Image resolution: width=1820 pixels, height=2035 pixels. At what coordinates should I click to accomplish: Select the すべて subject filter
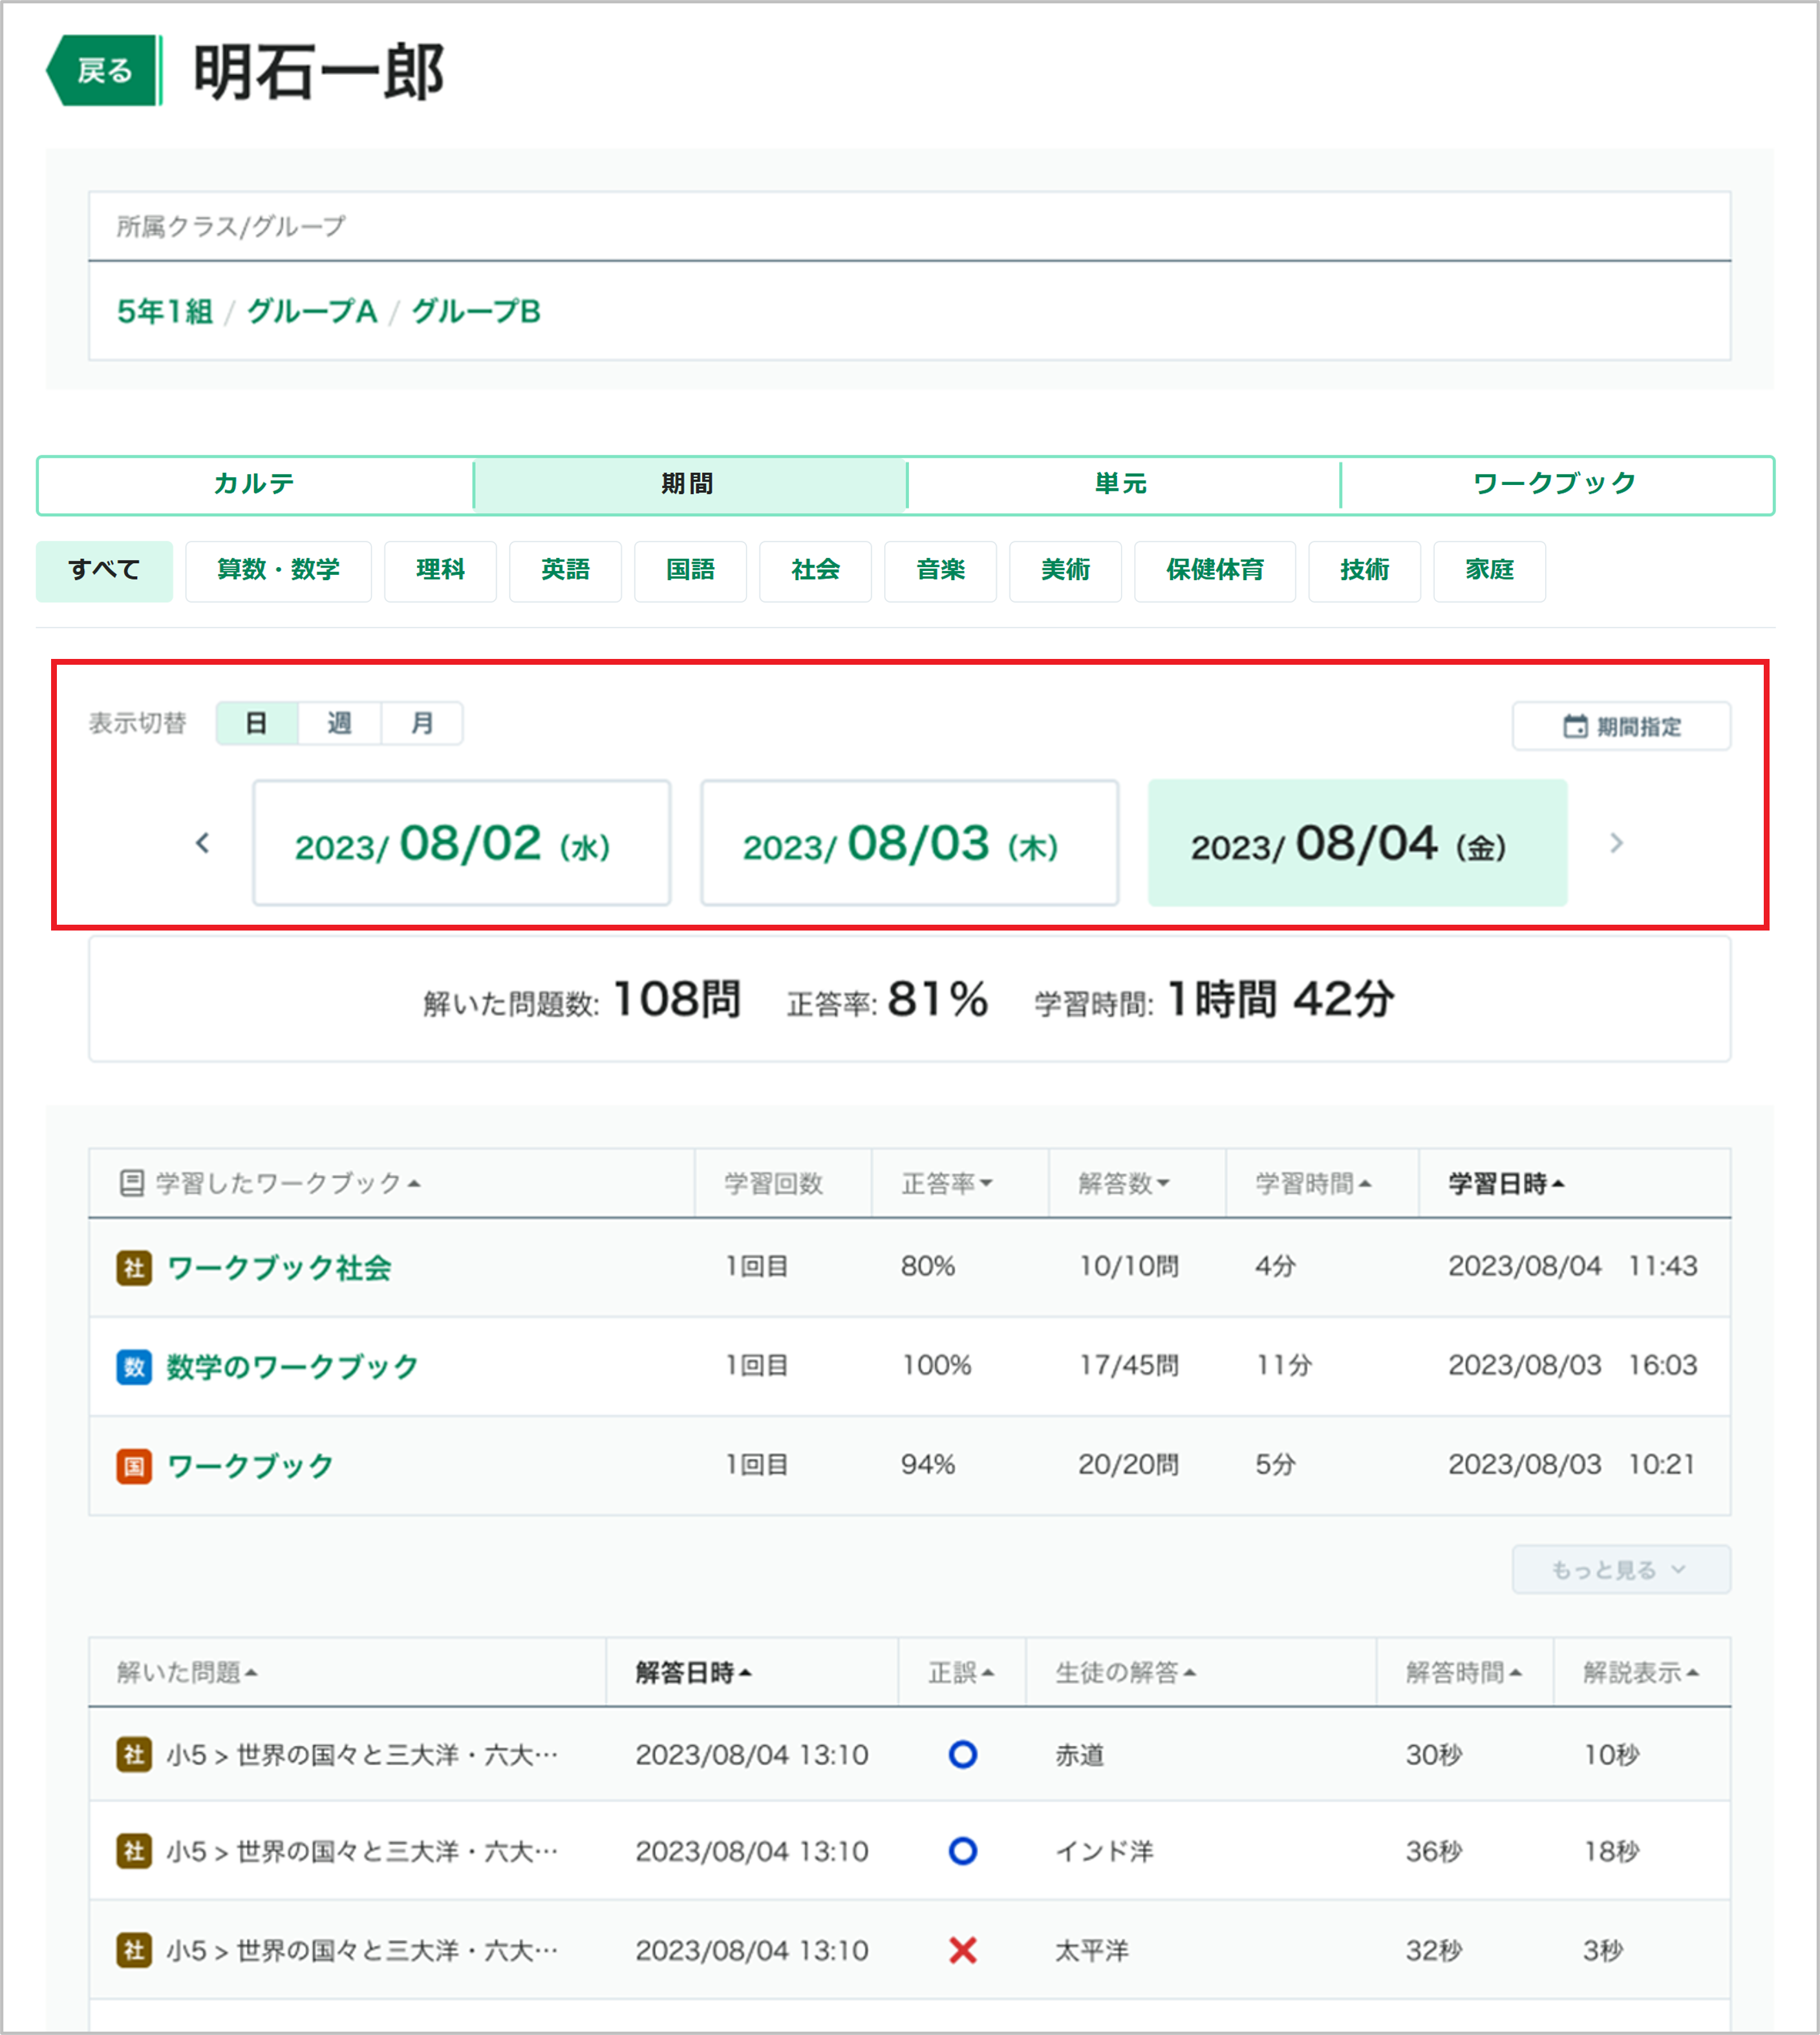[x=104, y=570]
